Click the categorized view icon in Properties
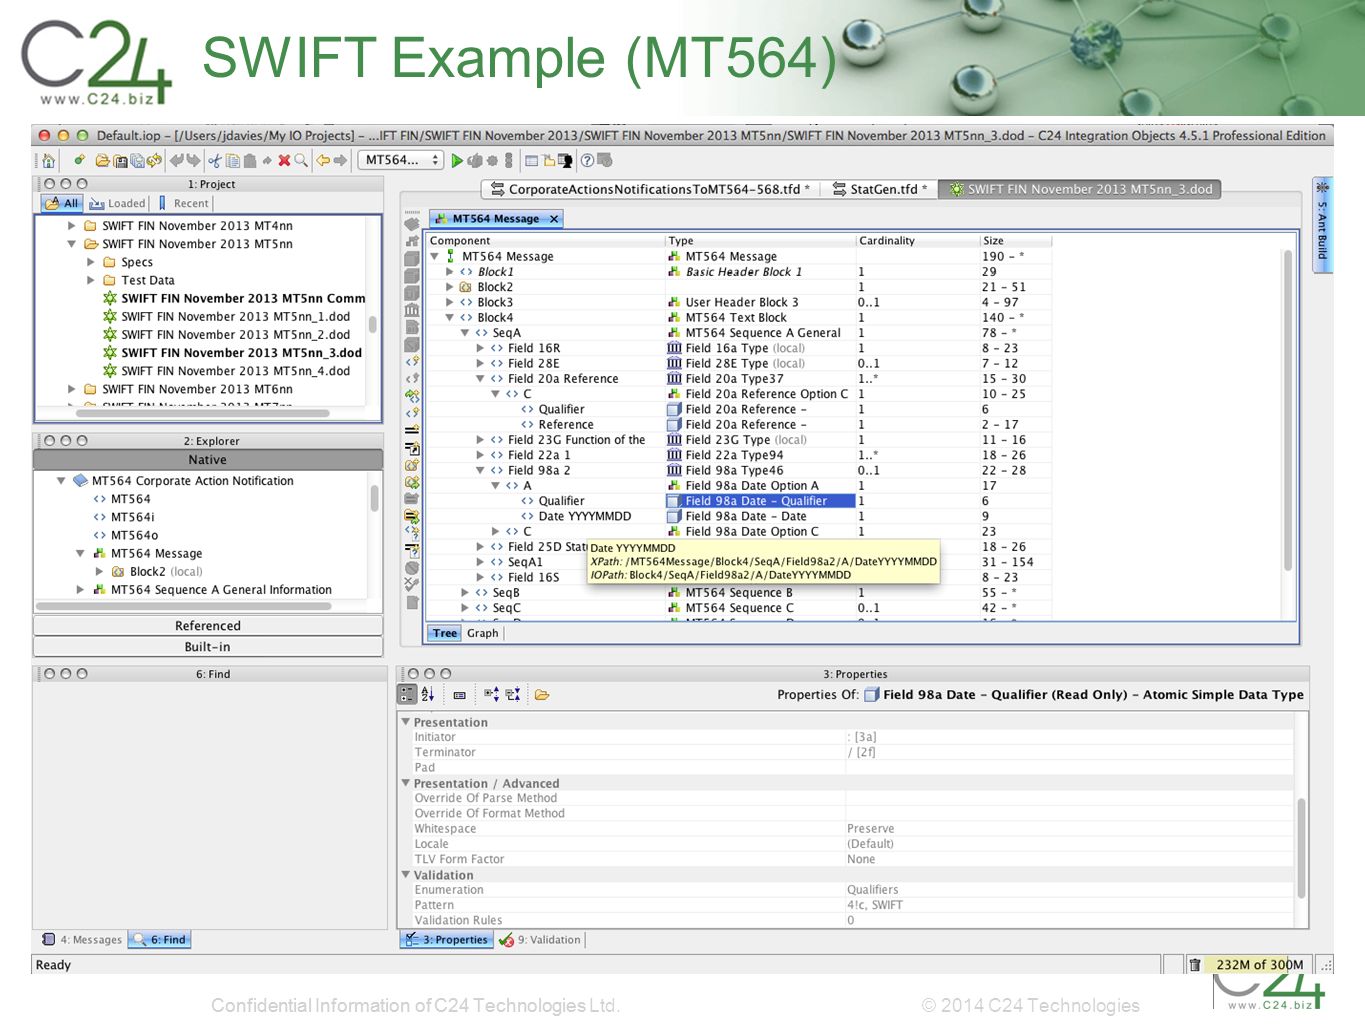This screenshot has height=1024, width=1365. point(407,694)
